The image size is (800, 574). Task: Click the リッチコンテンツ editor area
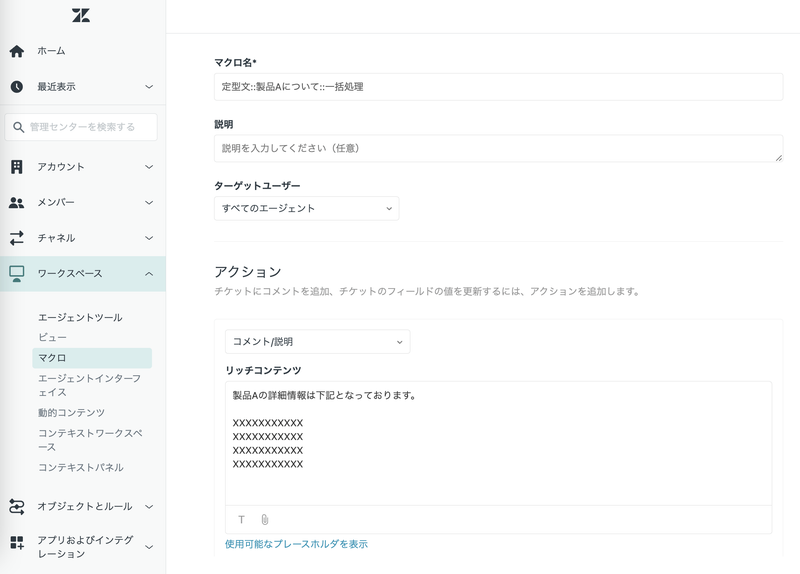[498, 443]
